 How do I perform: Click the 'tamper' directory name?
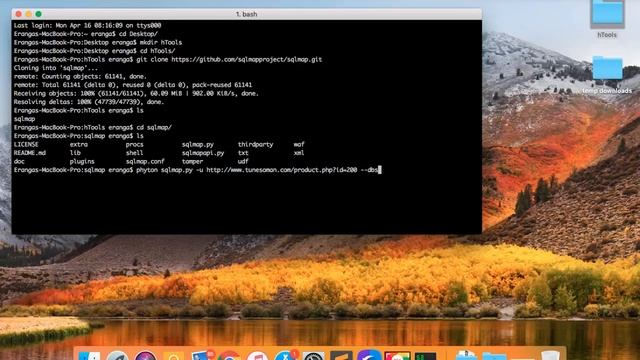click(x=192, y=162)
